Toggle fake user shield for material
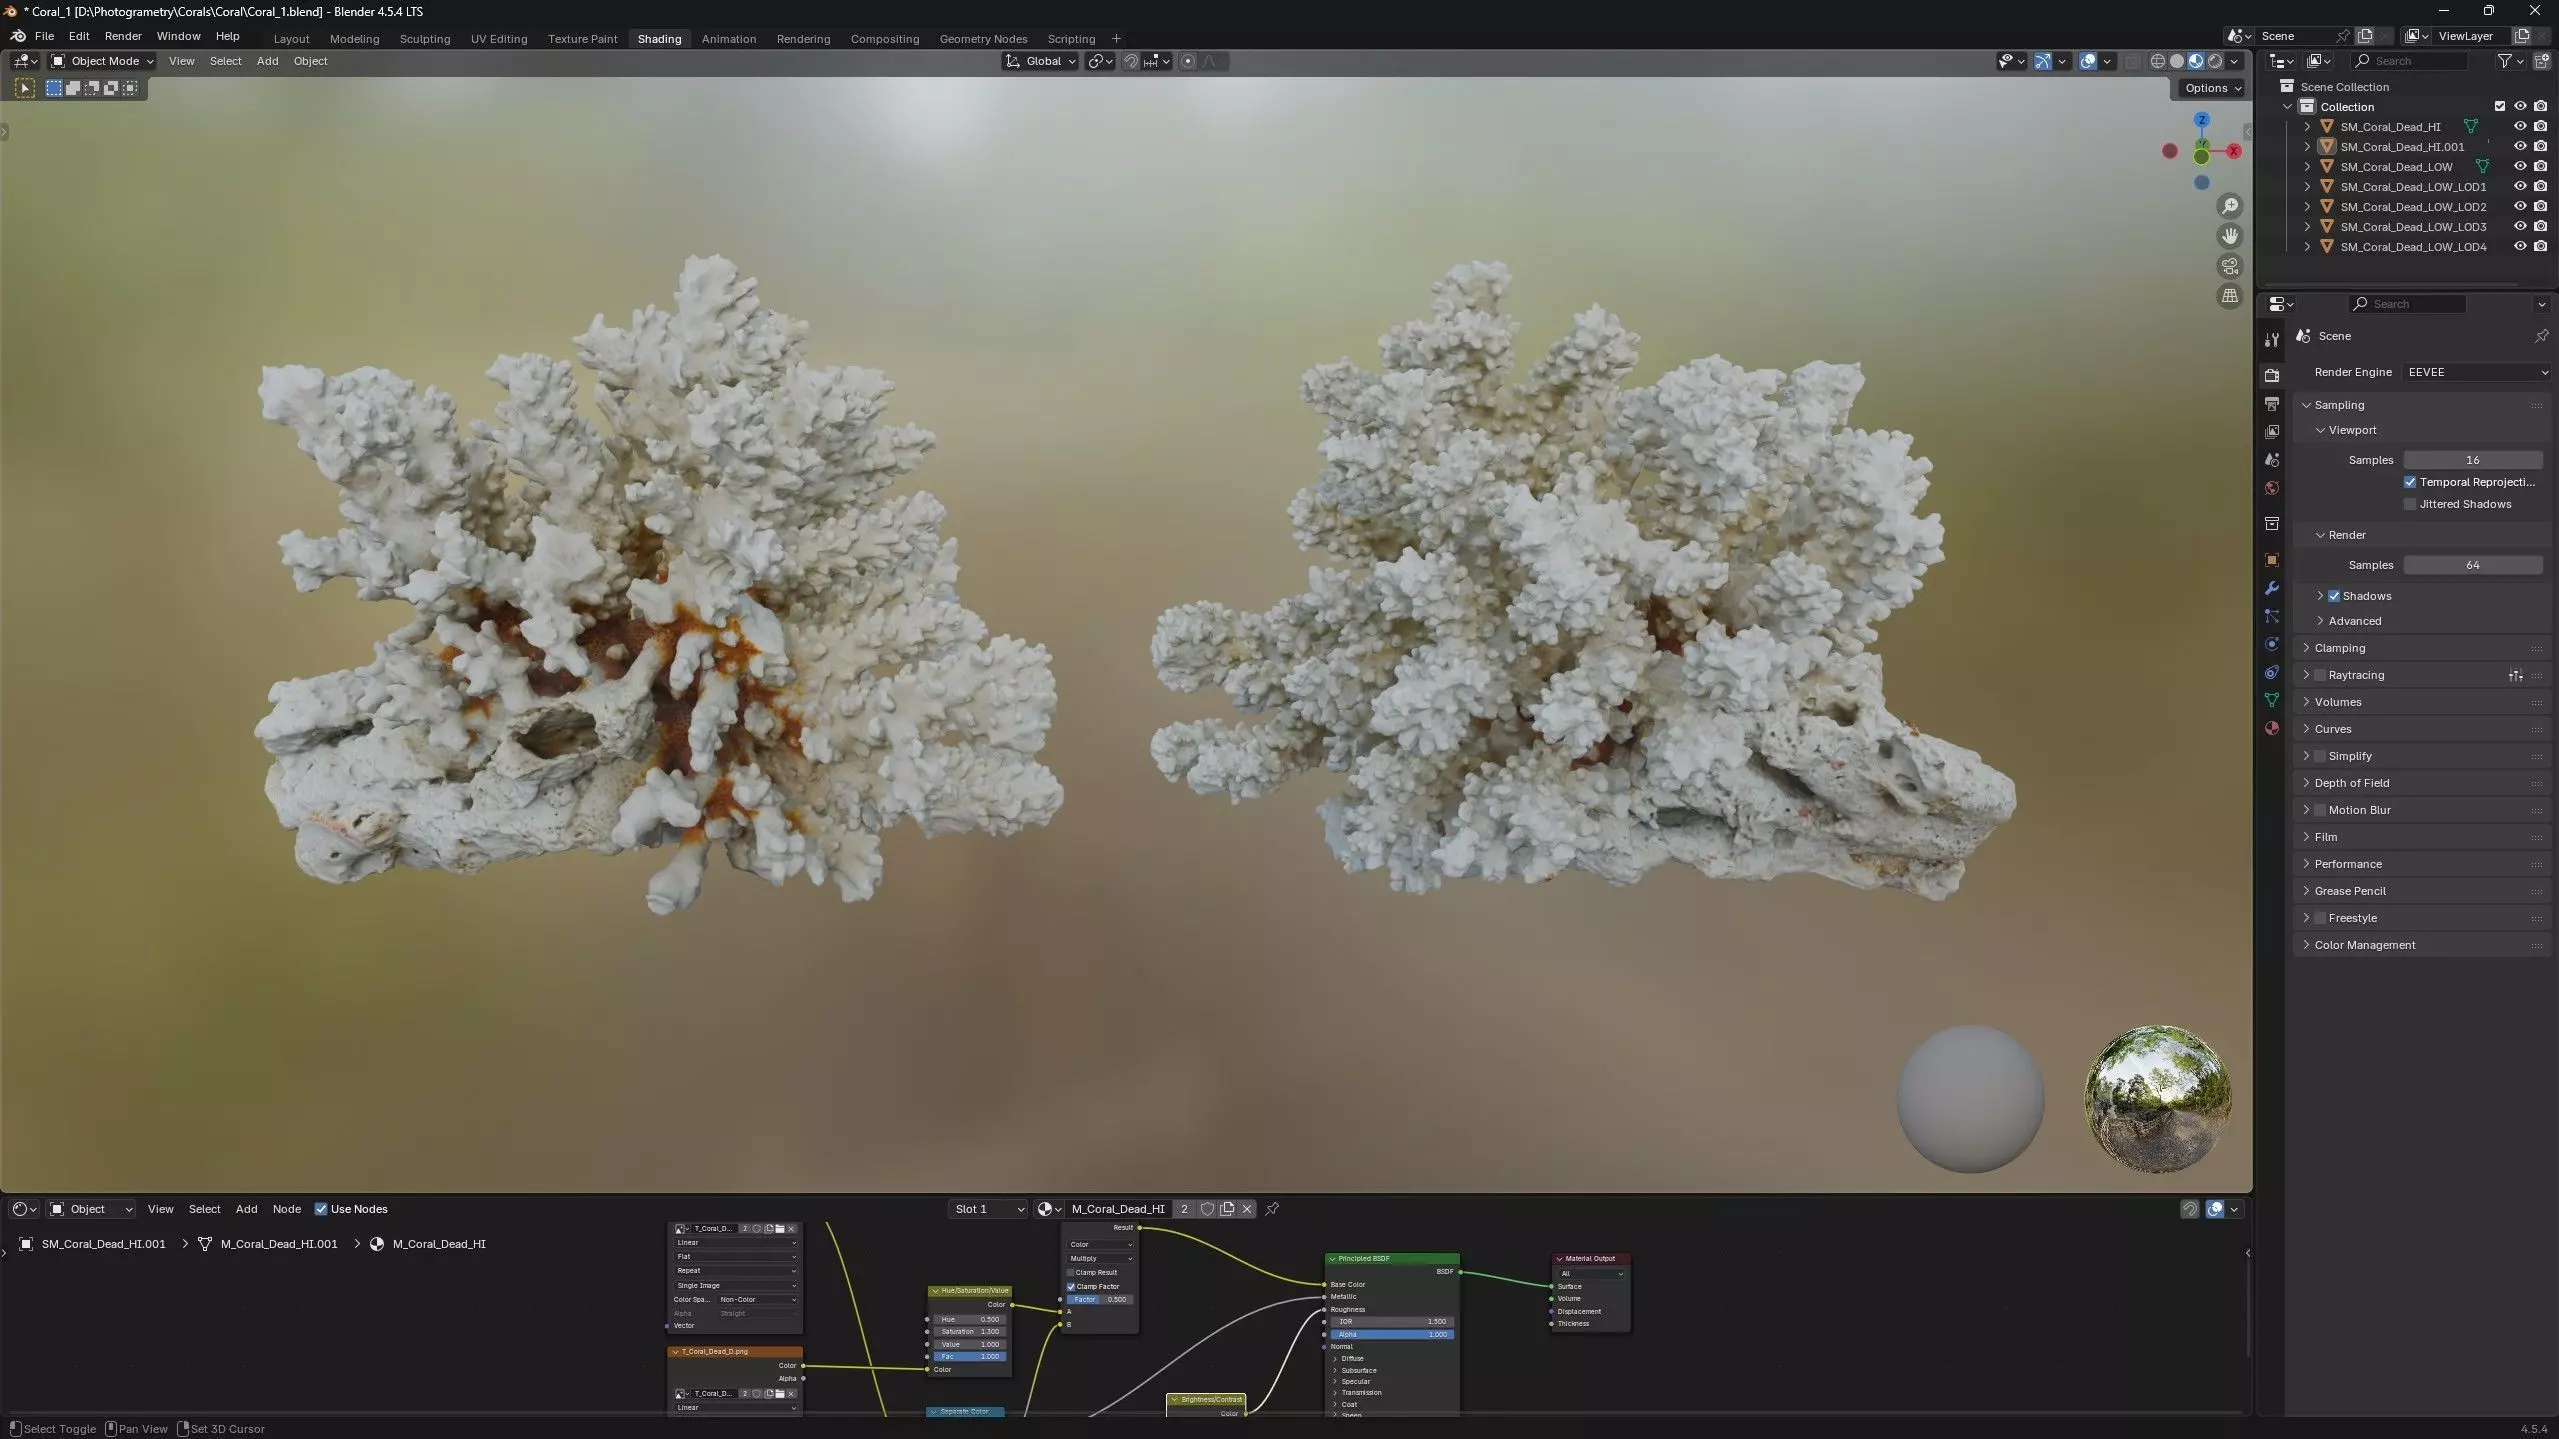The image size is (2559, 1439). coord(1207,1209)
